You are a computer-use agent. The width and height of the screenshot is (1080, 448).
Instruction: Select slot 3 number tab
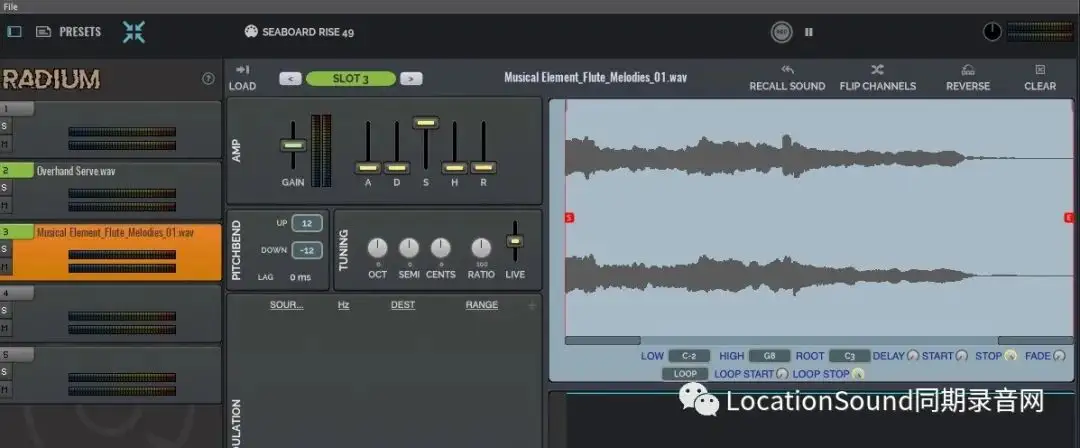(x=17, y=232)
